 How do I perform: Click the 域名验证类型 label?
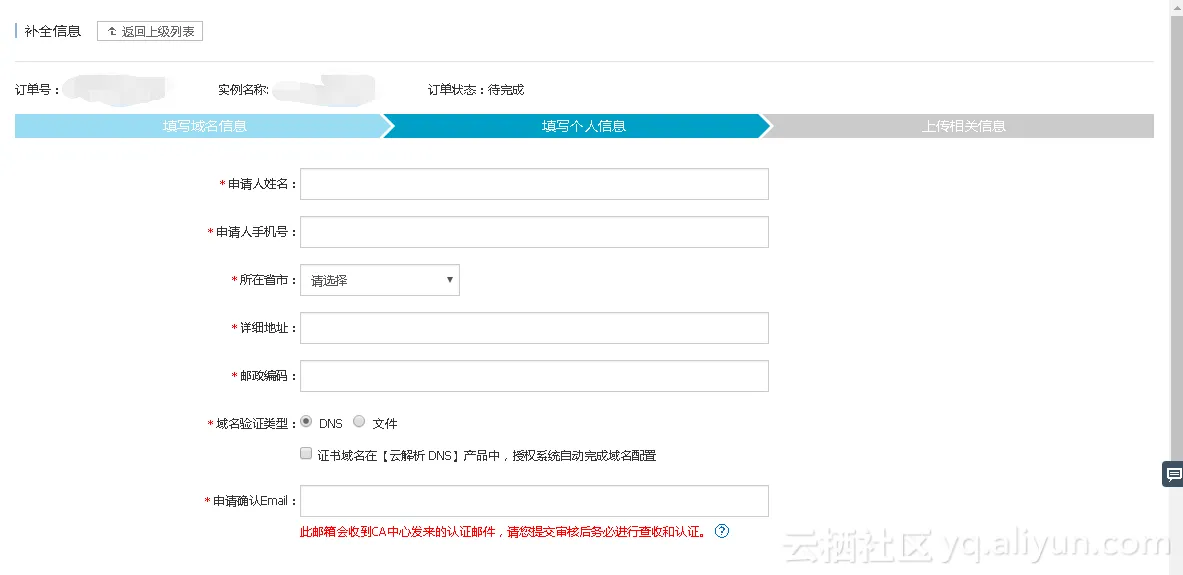[251, 424]
